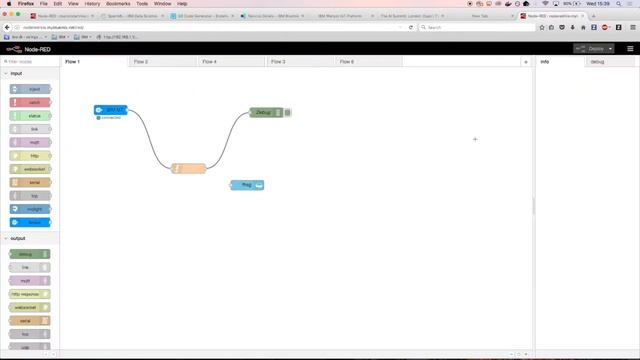Go back with the browser back arrow
Viewport: 640px width, 360px height.
click(x=7, y=27)
